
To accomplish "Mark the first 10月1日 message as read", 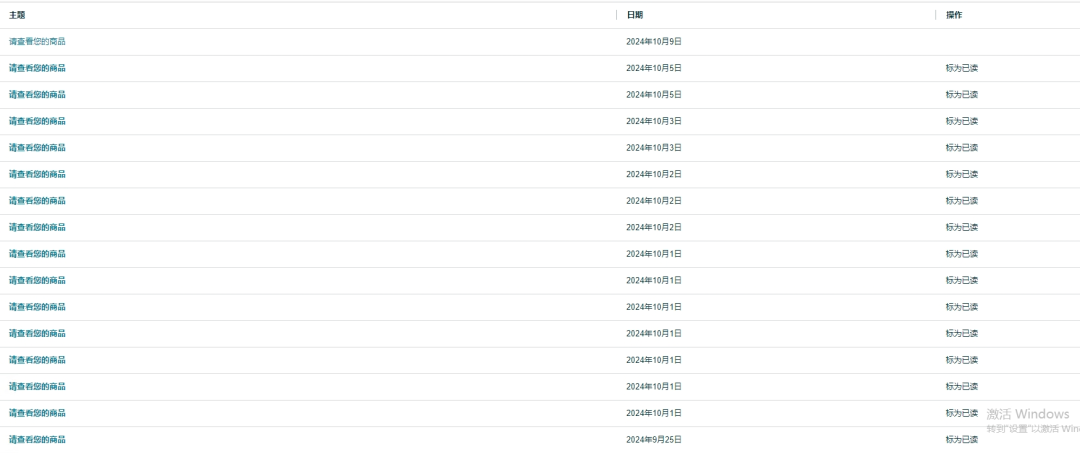I will coord(962,253).
